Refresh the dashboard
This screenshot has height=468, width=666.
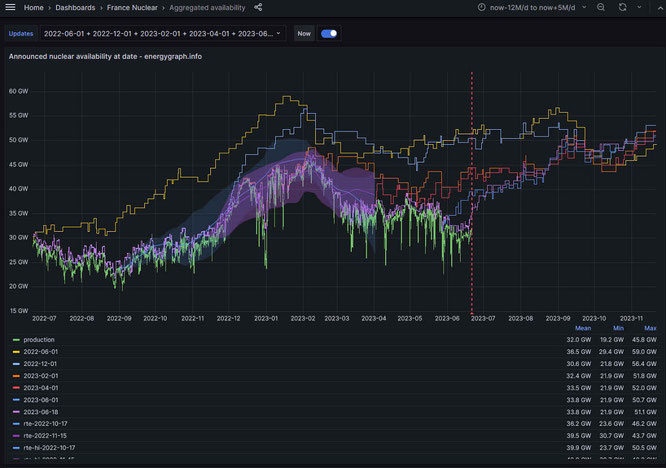(x=622, y=7)
